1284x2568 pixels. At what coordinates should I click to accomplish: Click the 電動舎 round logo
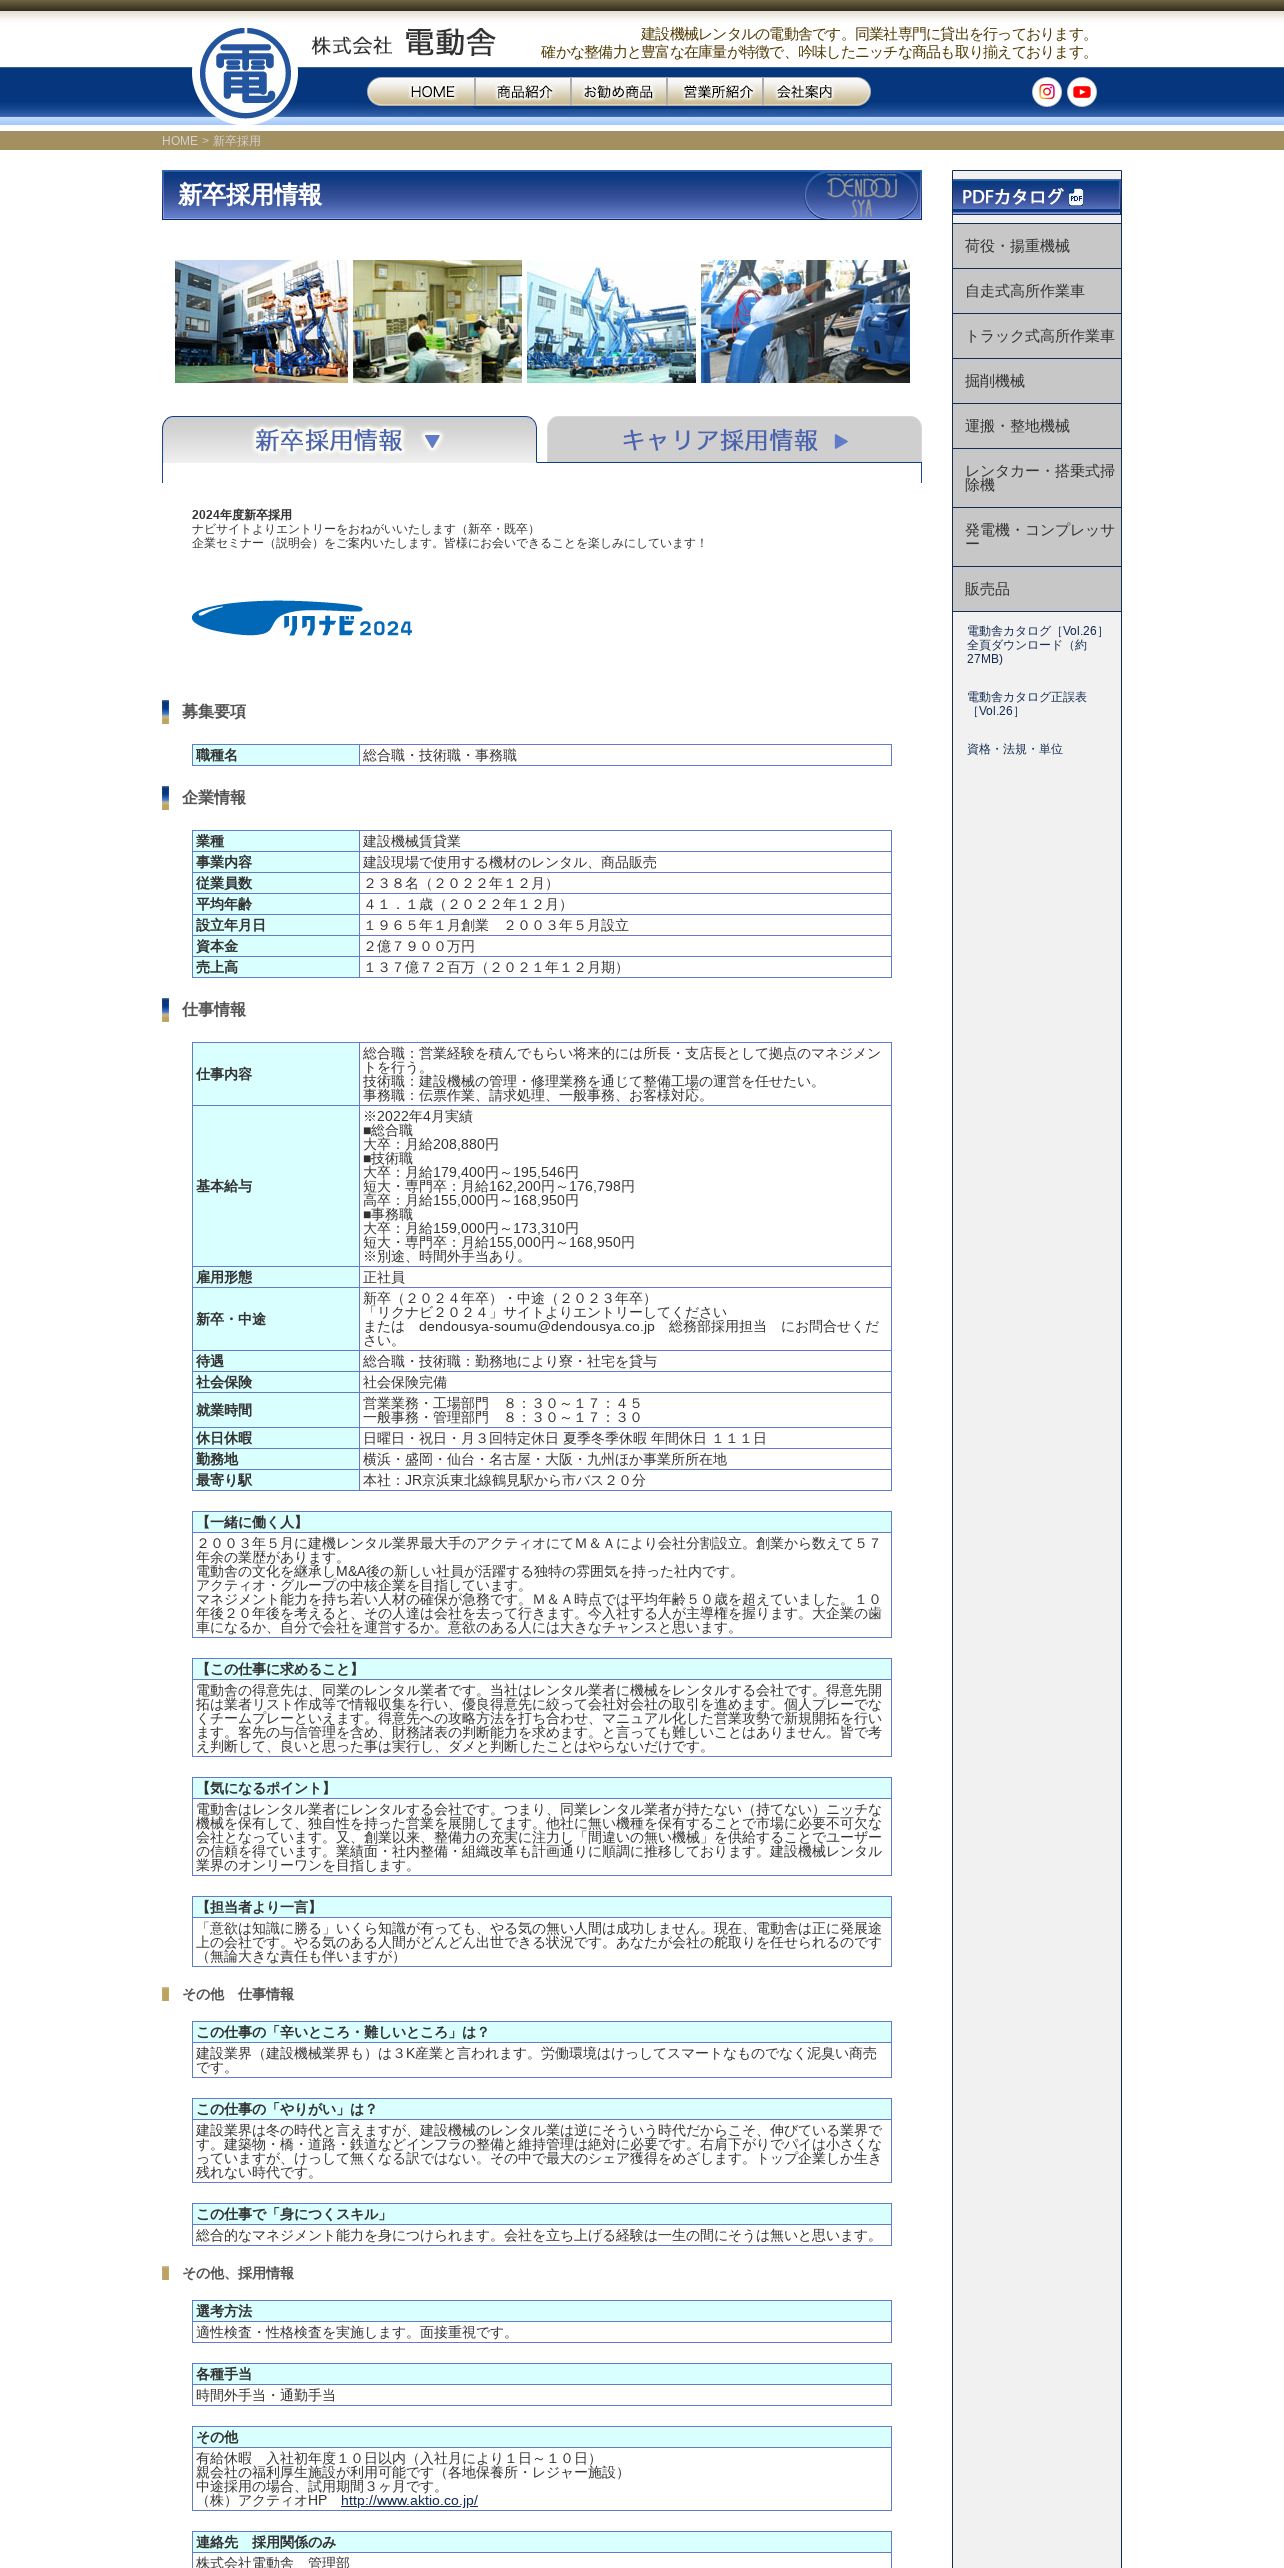(x=245, y=75)
